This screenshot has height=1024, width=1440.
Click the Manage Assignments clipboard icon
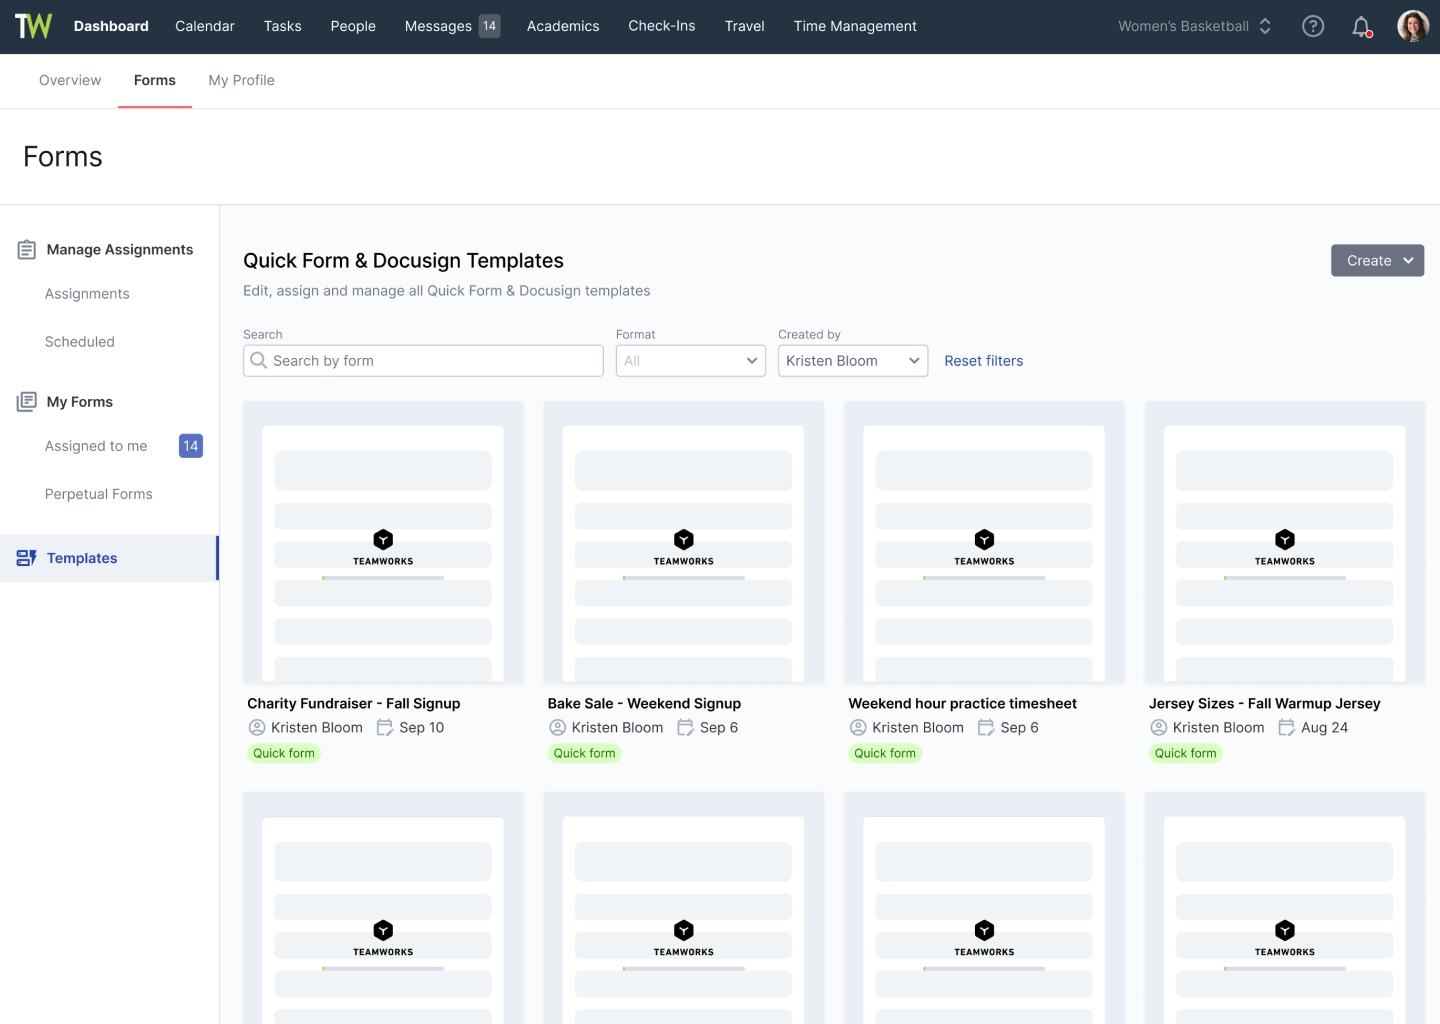(27, 250)
